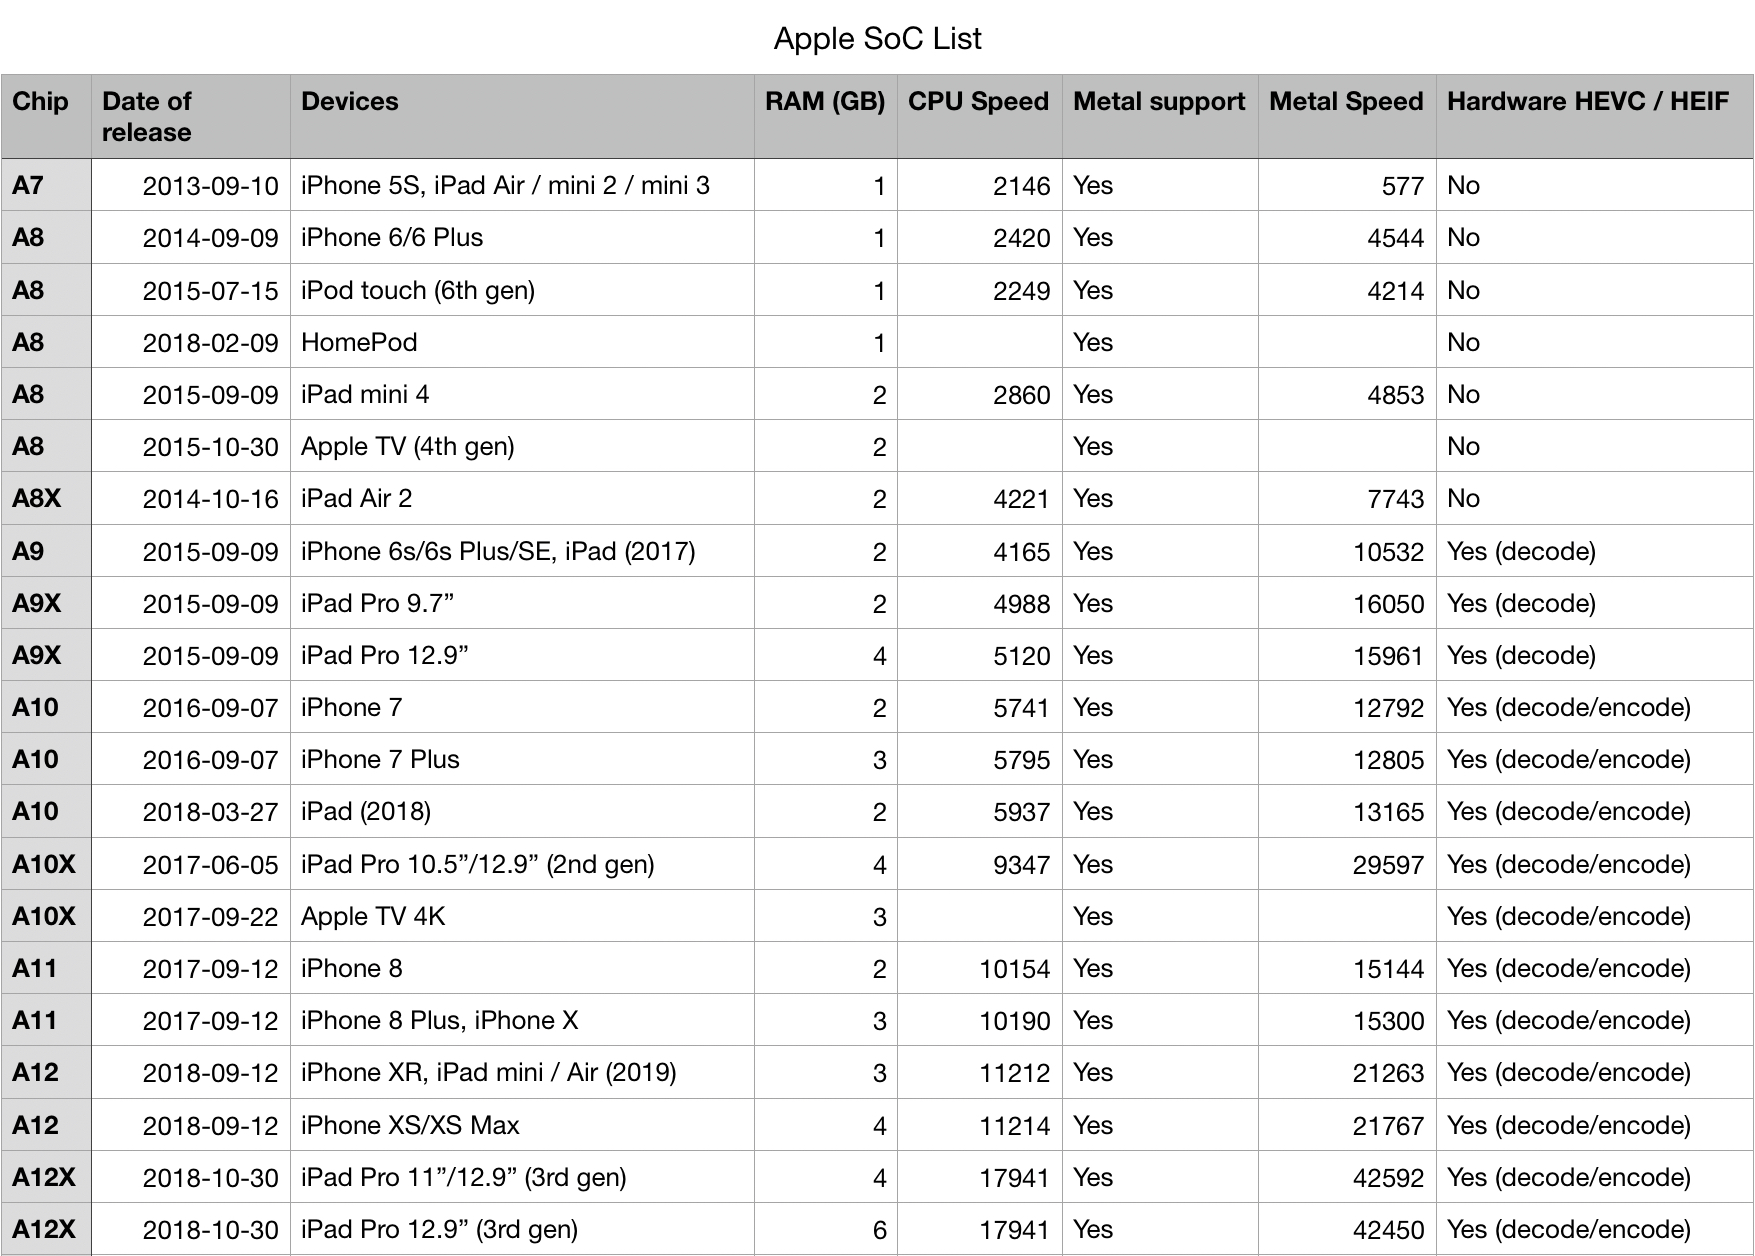Select the Chip column header

pyautogui.click(x=46, y=116)
